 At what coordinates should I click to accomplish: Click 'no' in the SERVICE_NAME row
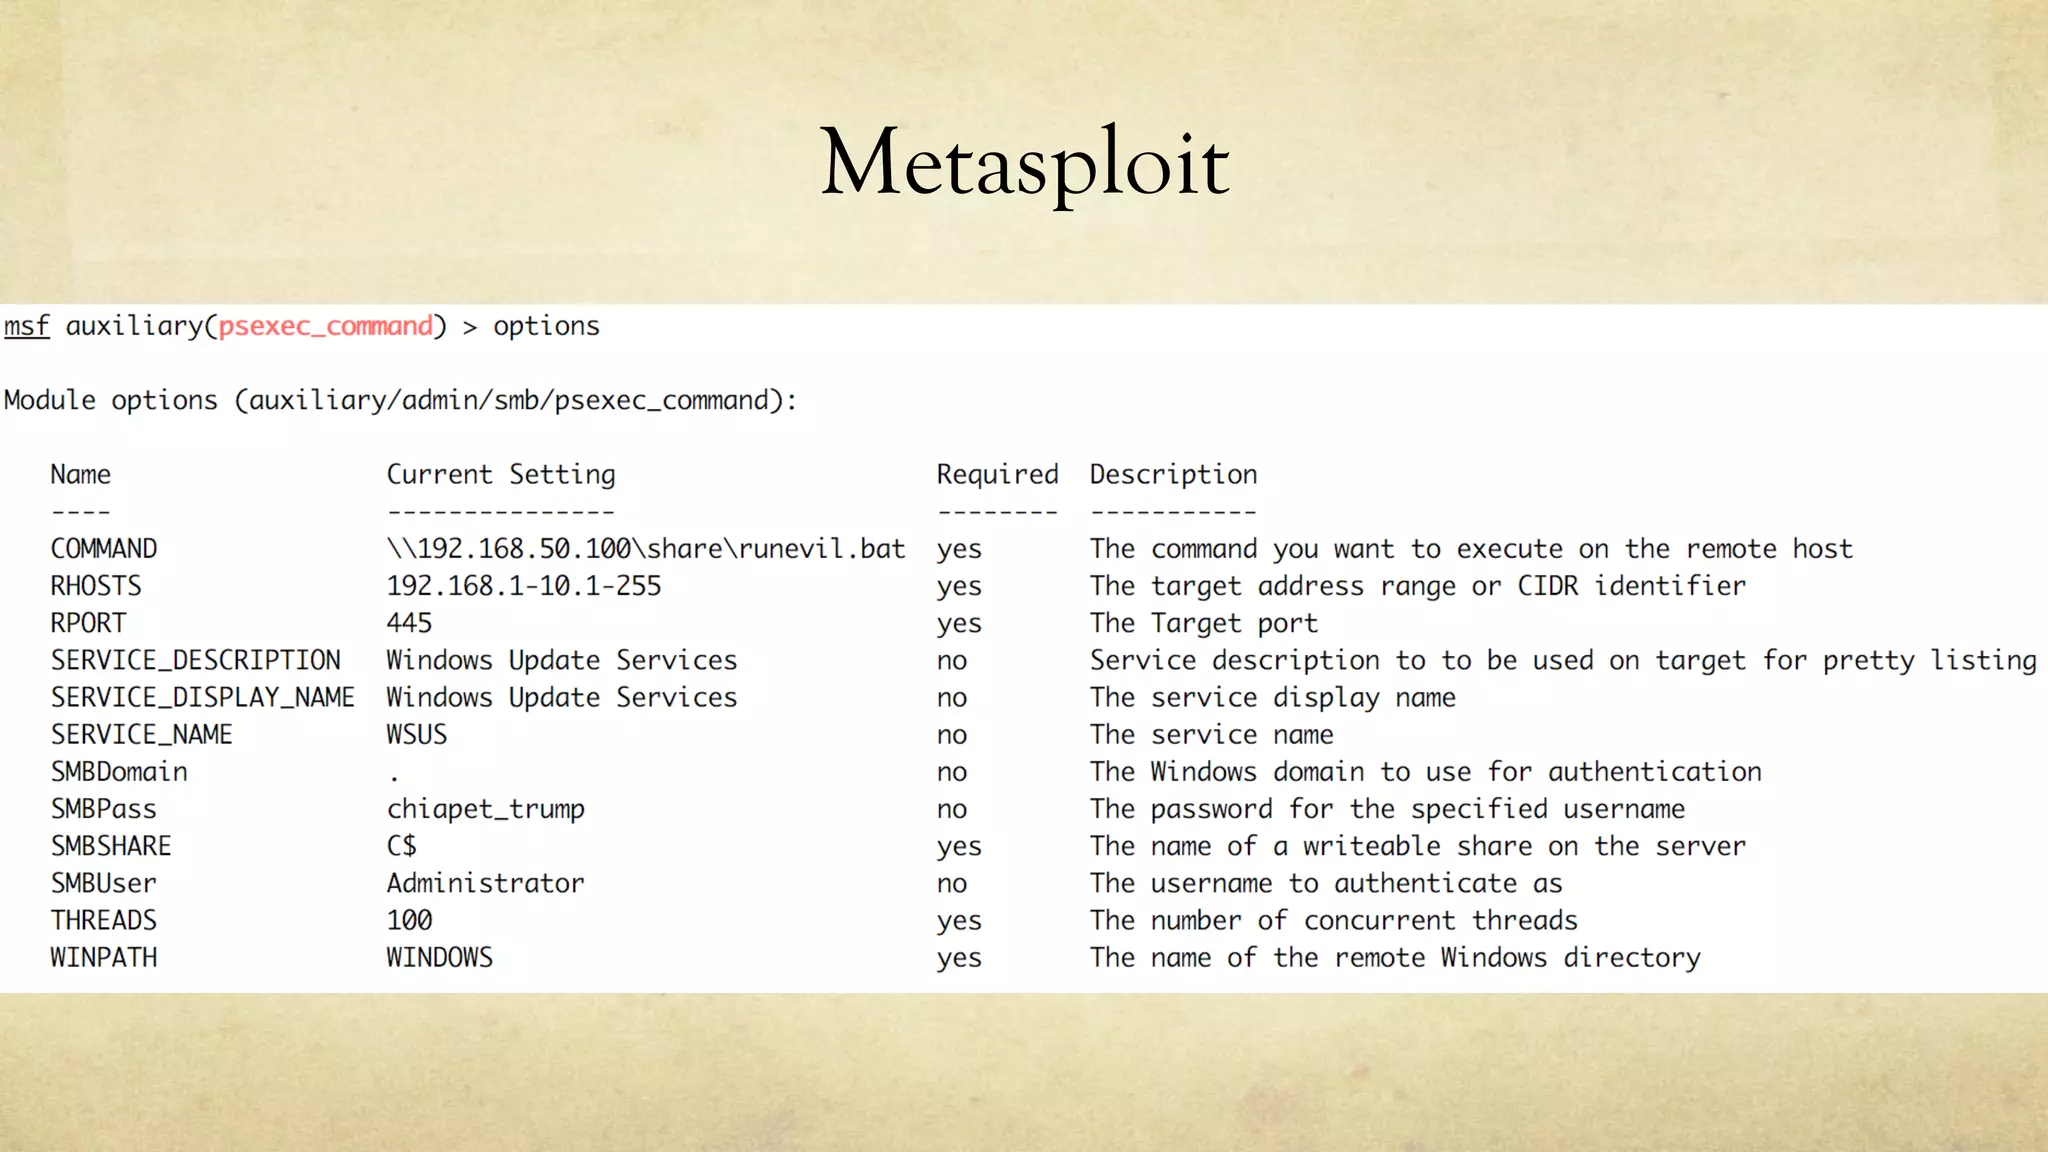click(x=952, y=736)
